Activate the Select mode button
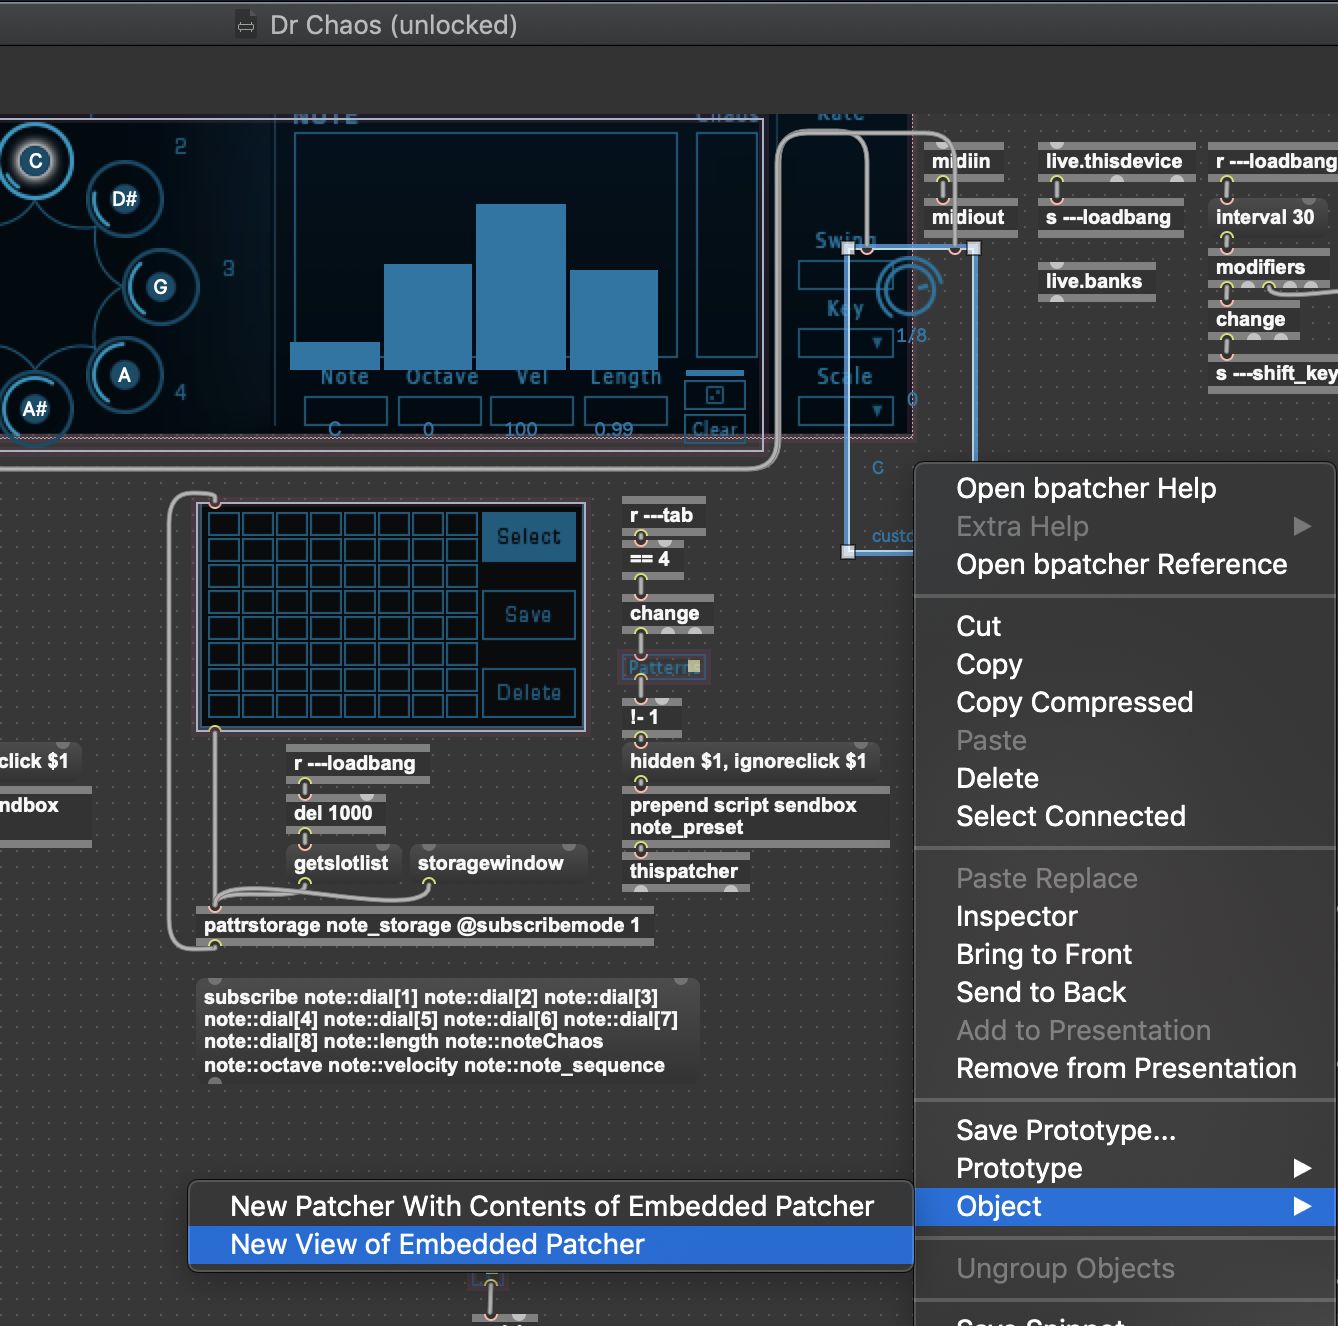This screenshot has width=1338, height=1326. (x=529, y=537)
